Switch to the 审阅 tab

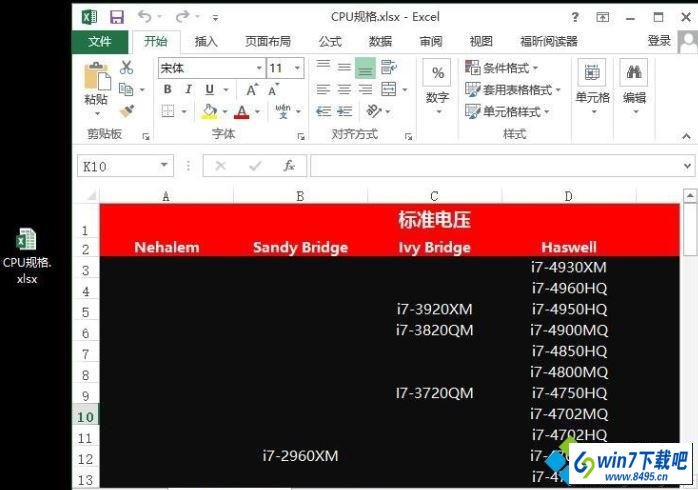(x=431, y=42)
